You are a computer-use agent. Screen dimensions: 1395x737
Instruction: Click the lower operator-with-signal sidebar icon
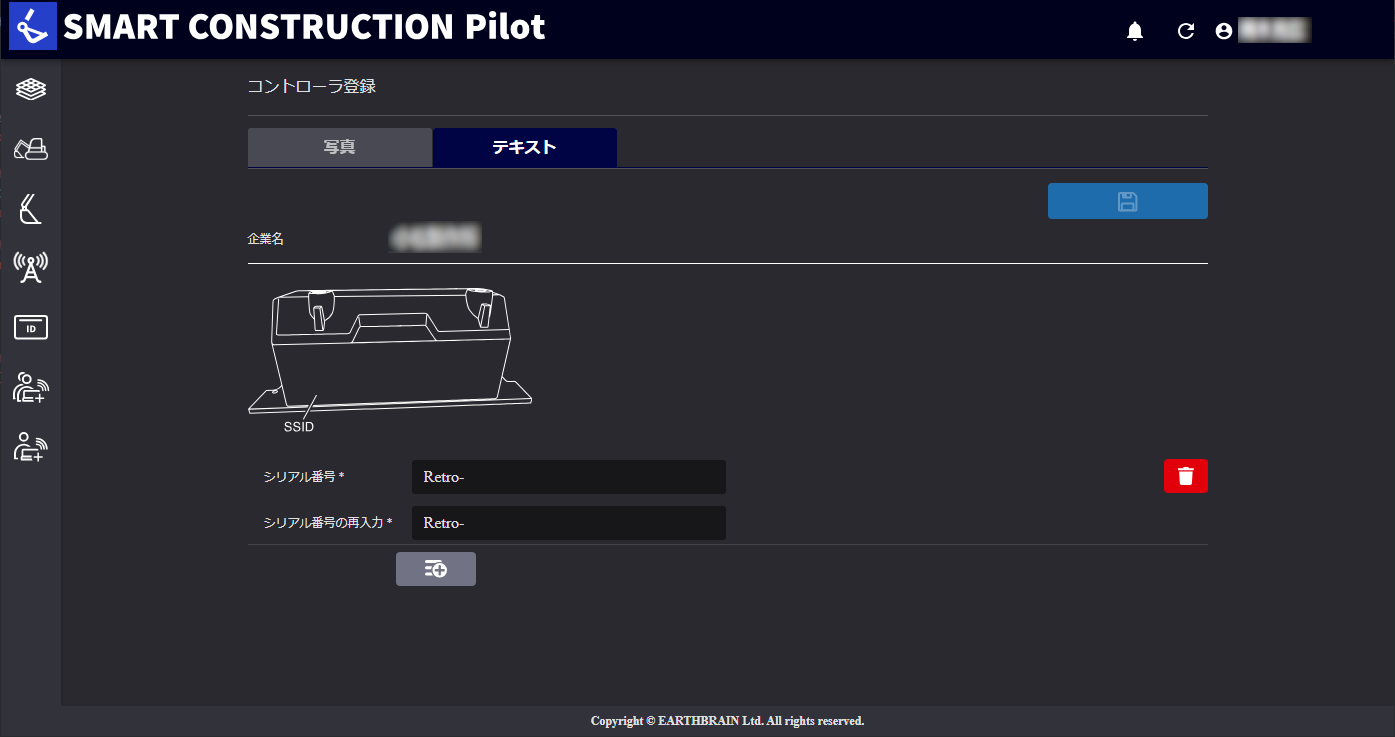click(x=31, y=446)
